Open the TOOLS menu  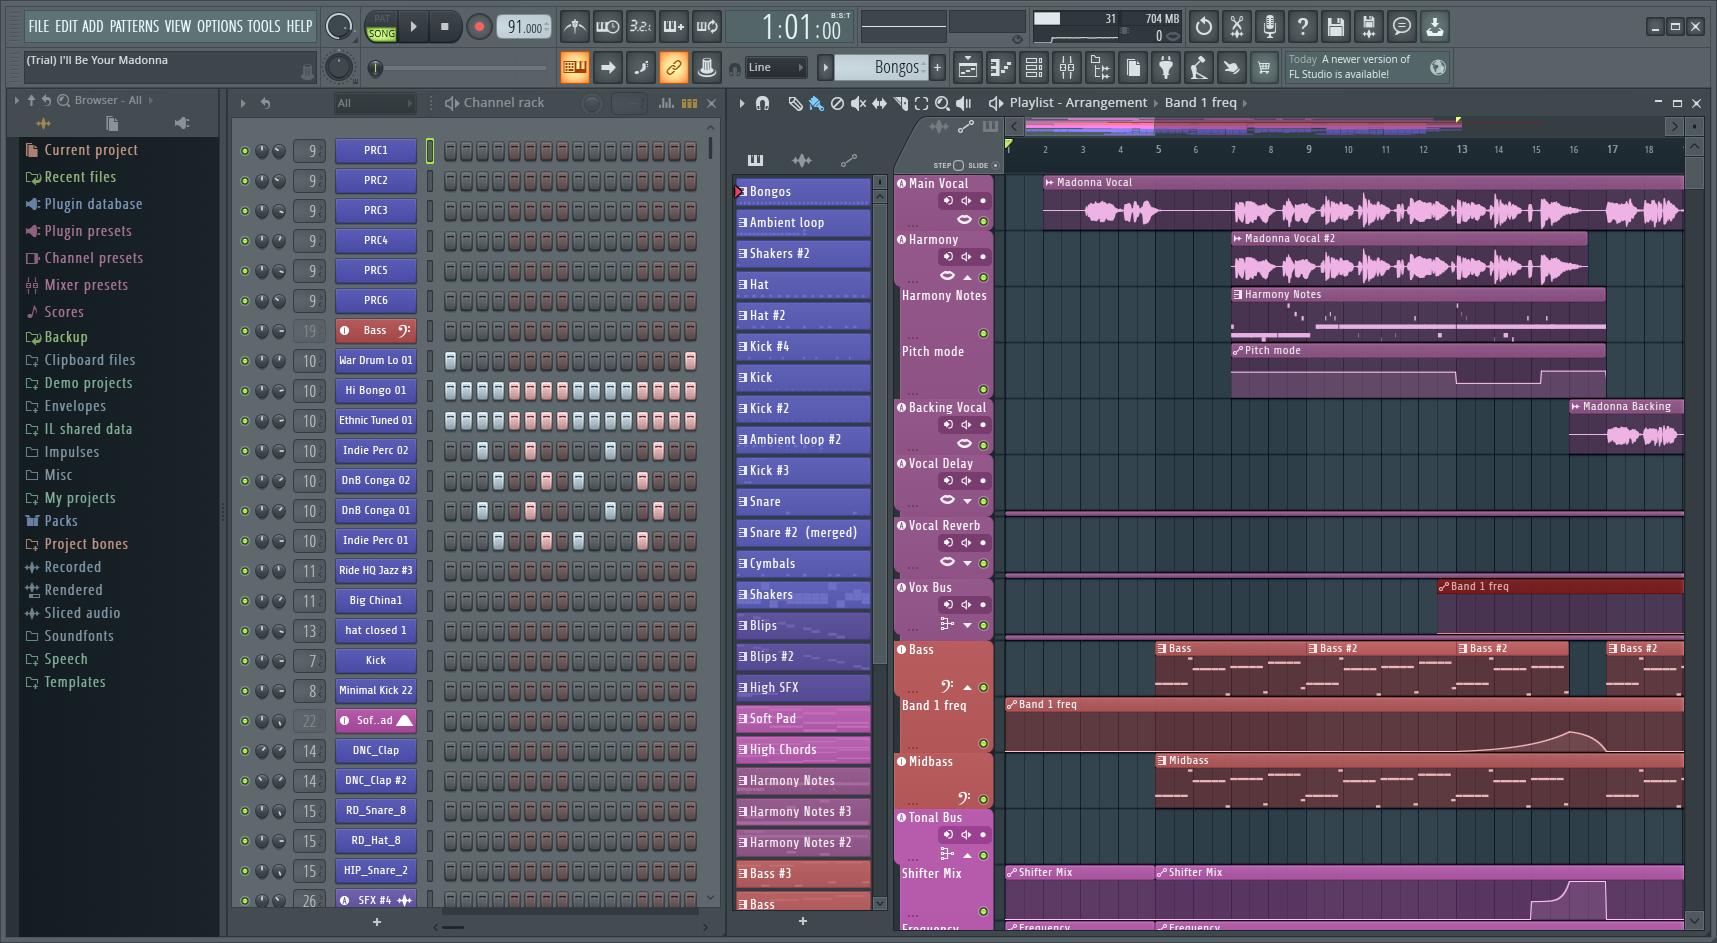pos(264,26)
